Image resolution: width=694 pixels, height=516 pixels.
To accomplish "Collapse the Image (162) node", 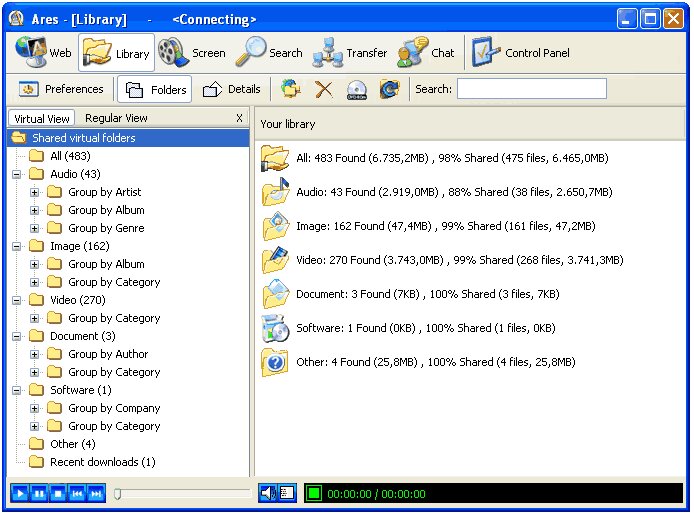I will pyautogui.click(x=16, y=246).
